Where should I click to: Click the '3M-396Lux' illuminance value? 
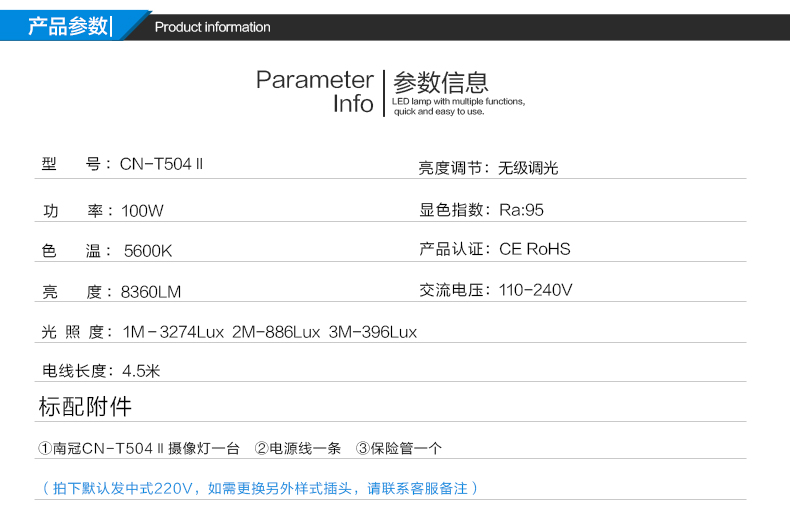pos(373,332)
